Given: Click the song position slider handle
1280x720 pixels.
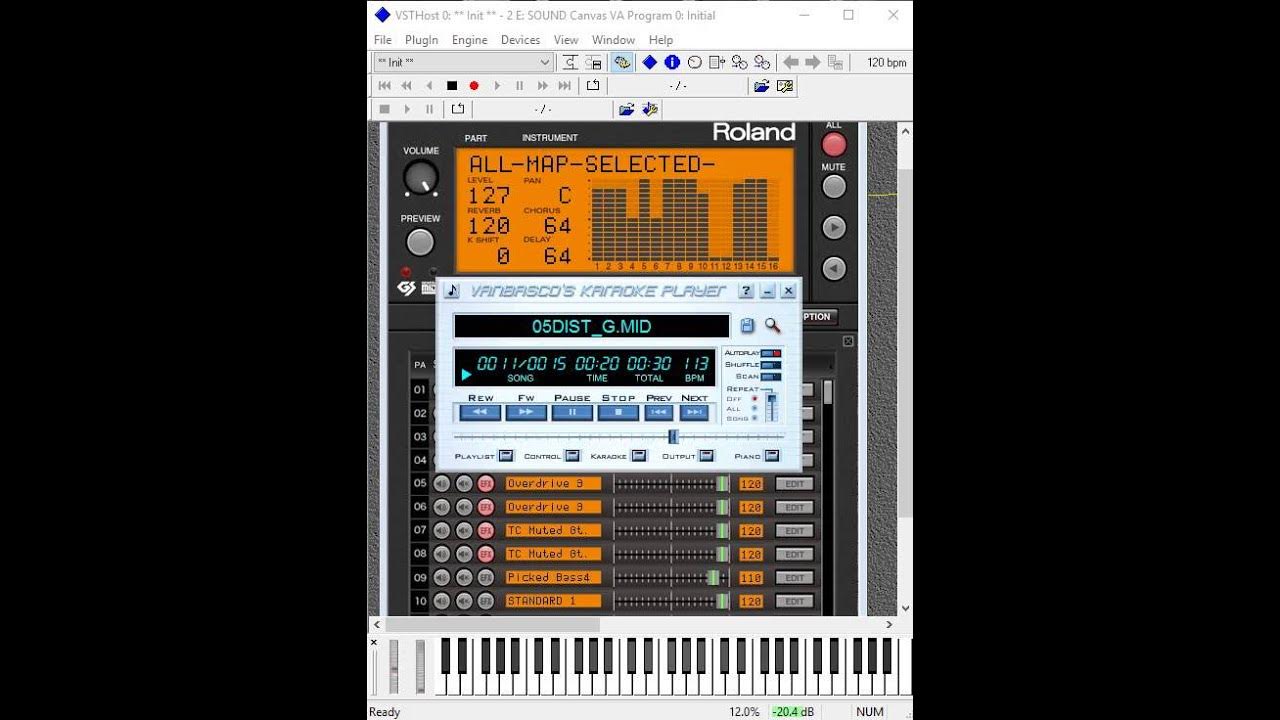Looking at the screenshot, I should [x=673, y=436].
